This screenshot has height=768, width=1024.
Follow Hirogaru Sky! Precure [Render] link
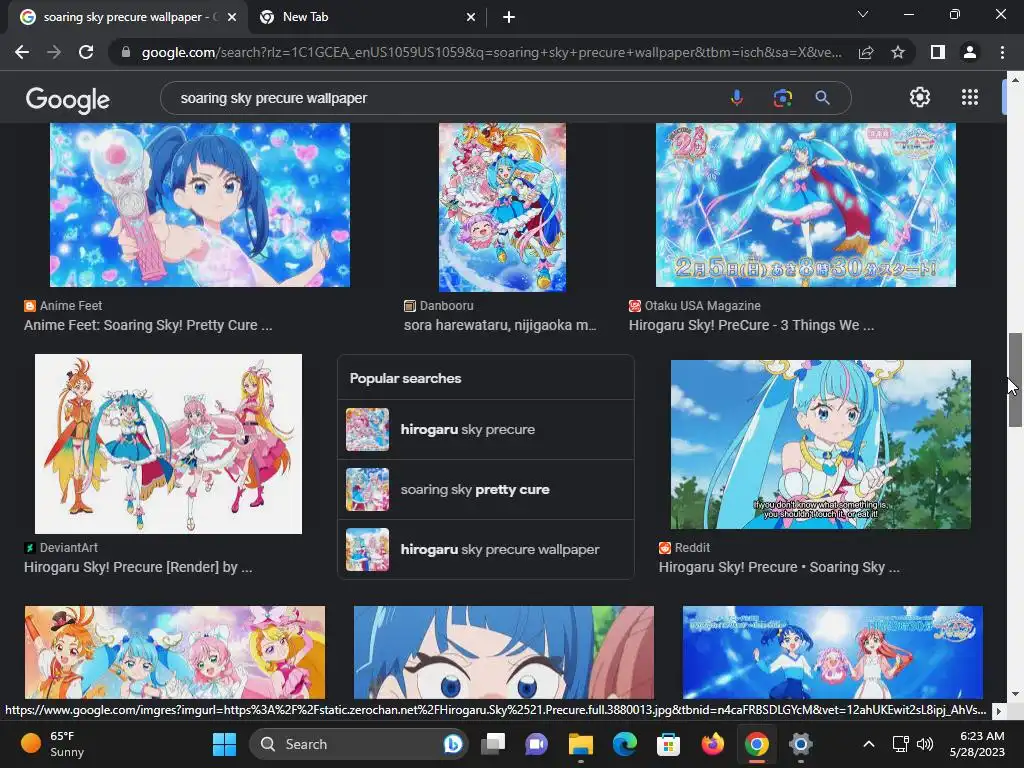click(x=138, y=567)
